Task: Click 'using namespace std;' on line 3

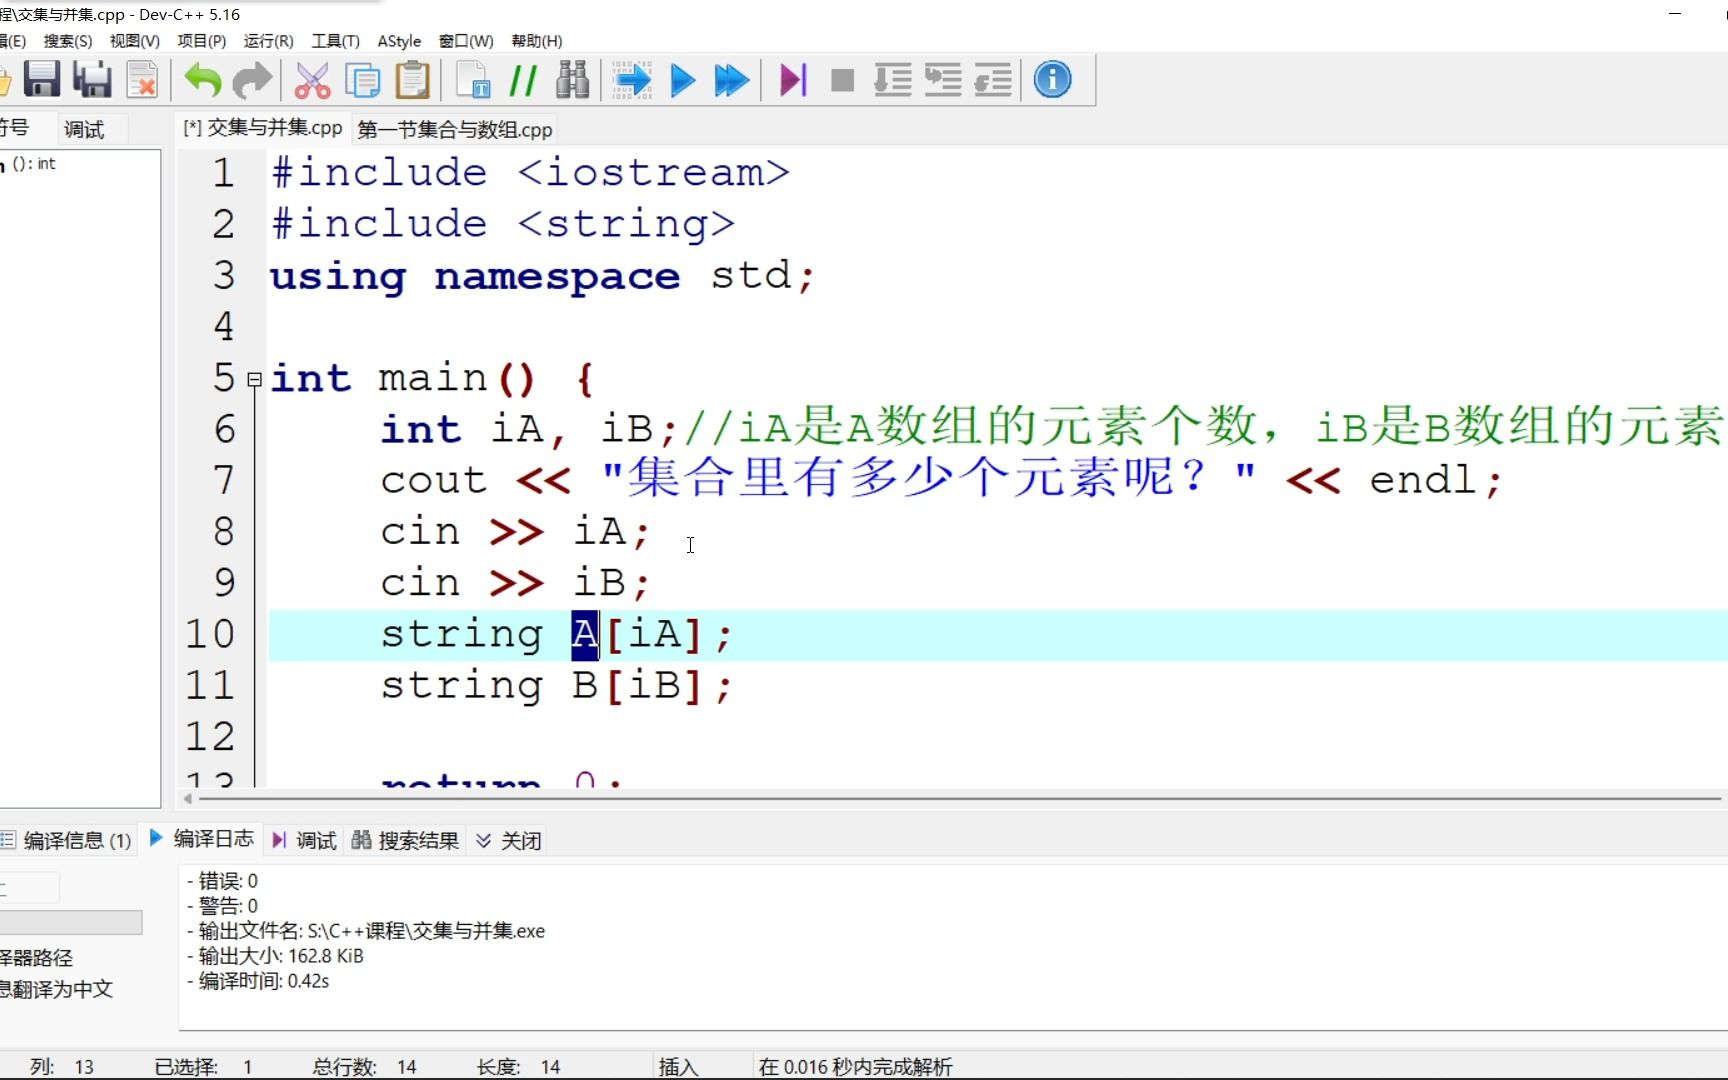Action: tap(542, 276)
